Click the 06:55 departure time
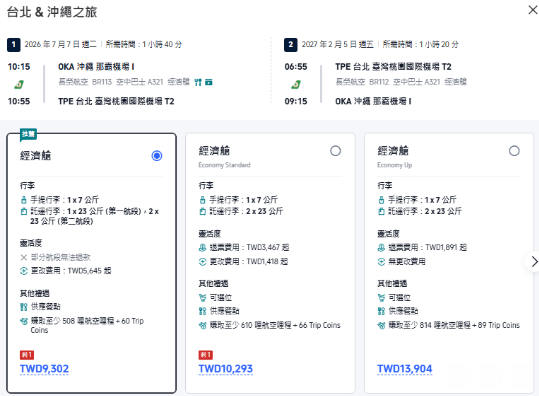 click(x=296, y=67)
